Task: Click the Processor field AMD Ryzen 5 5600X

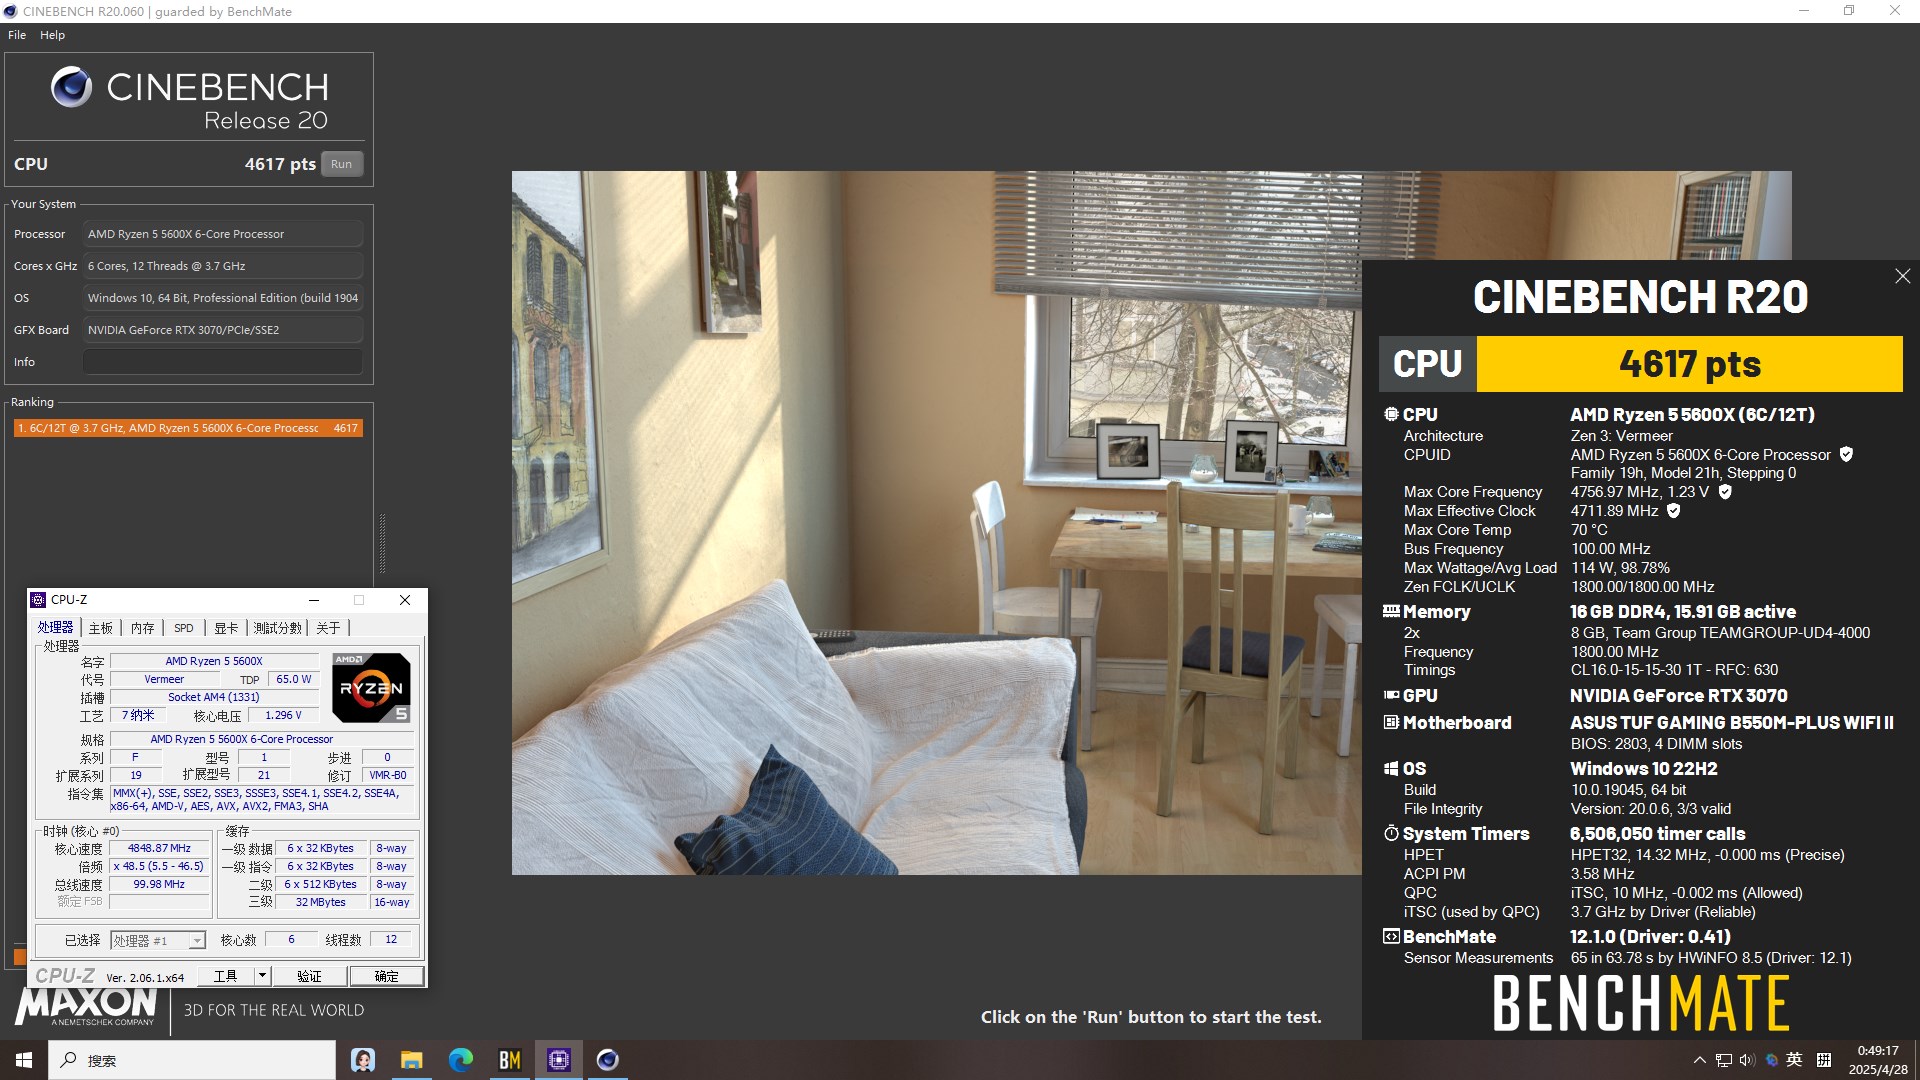Action: pos(222,234)
